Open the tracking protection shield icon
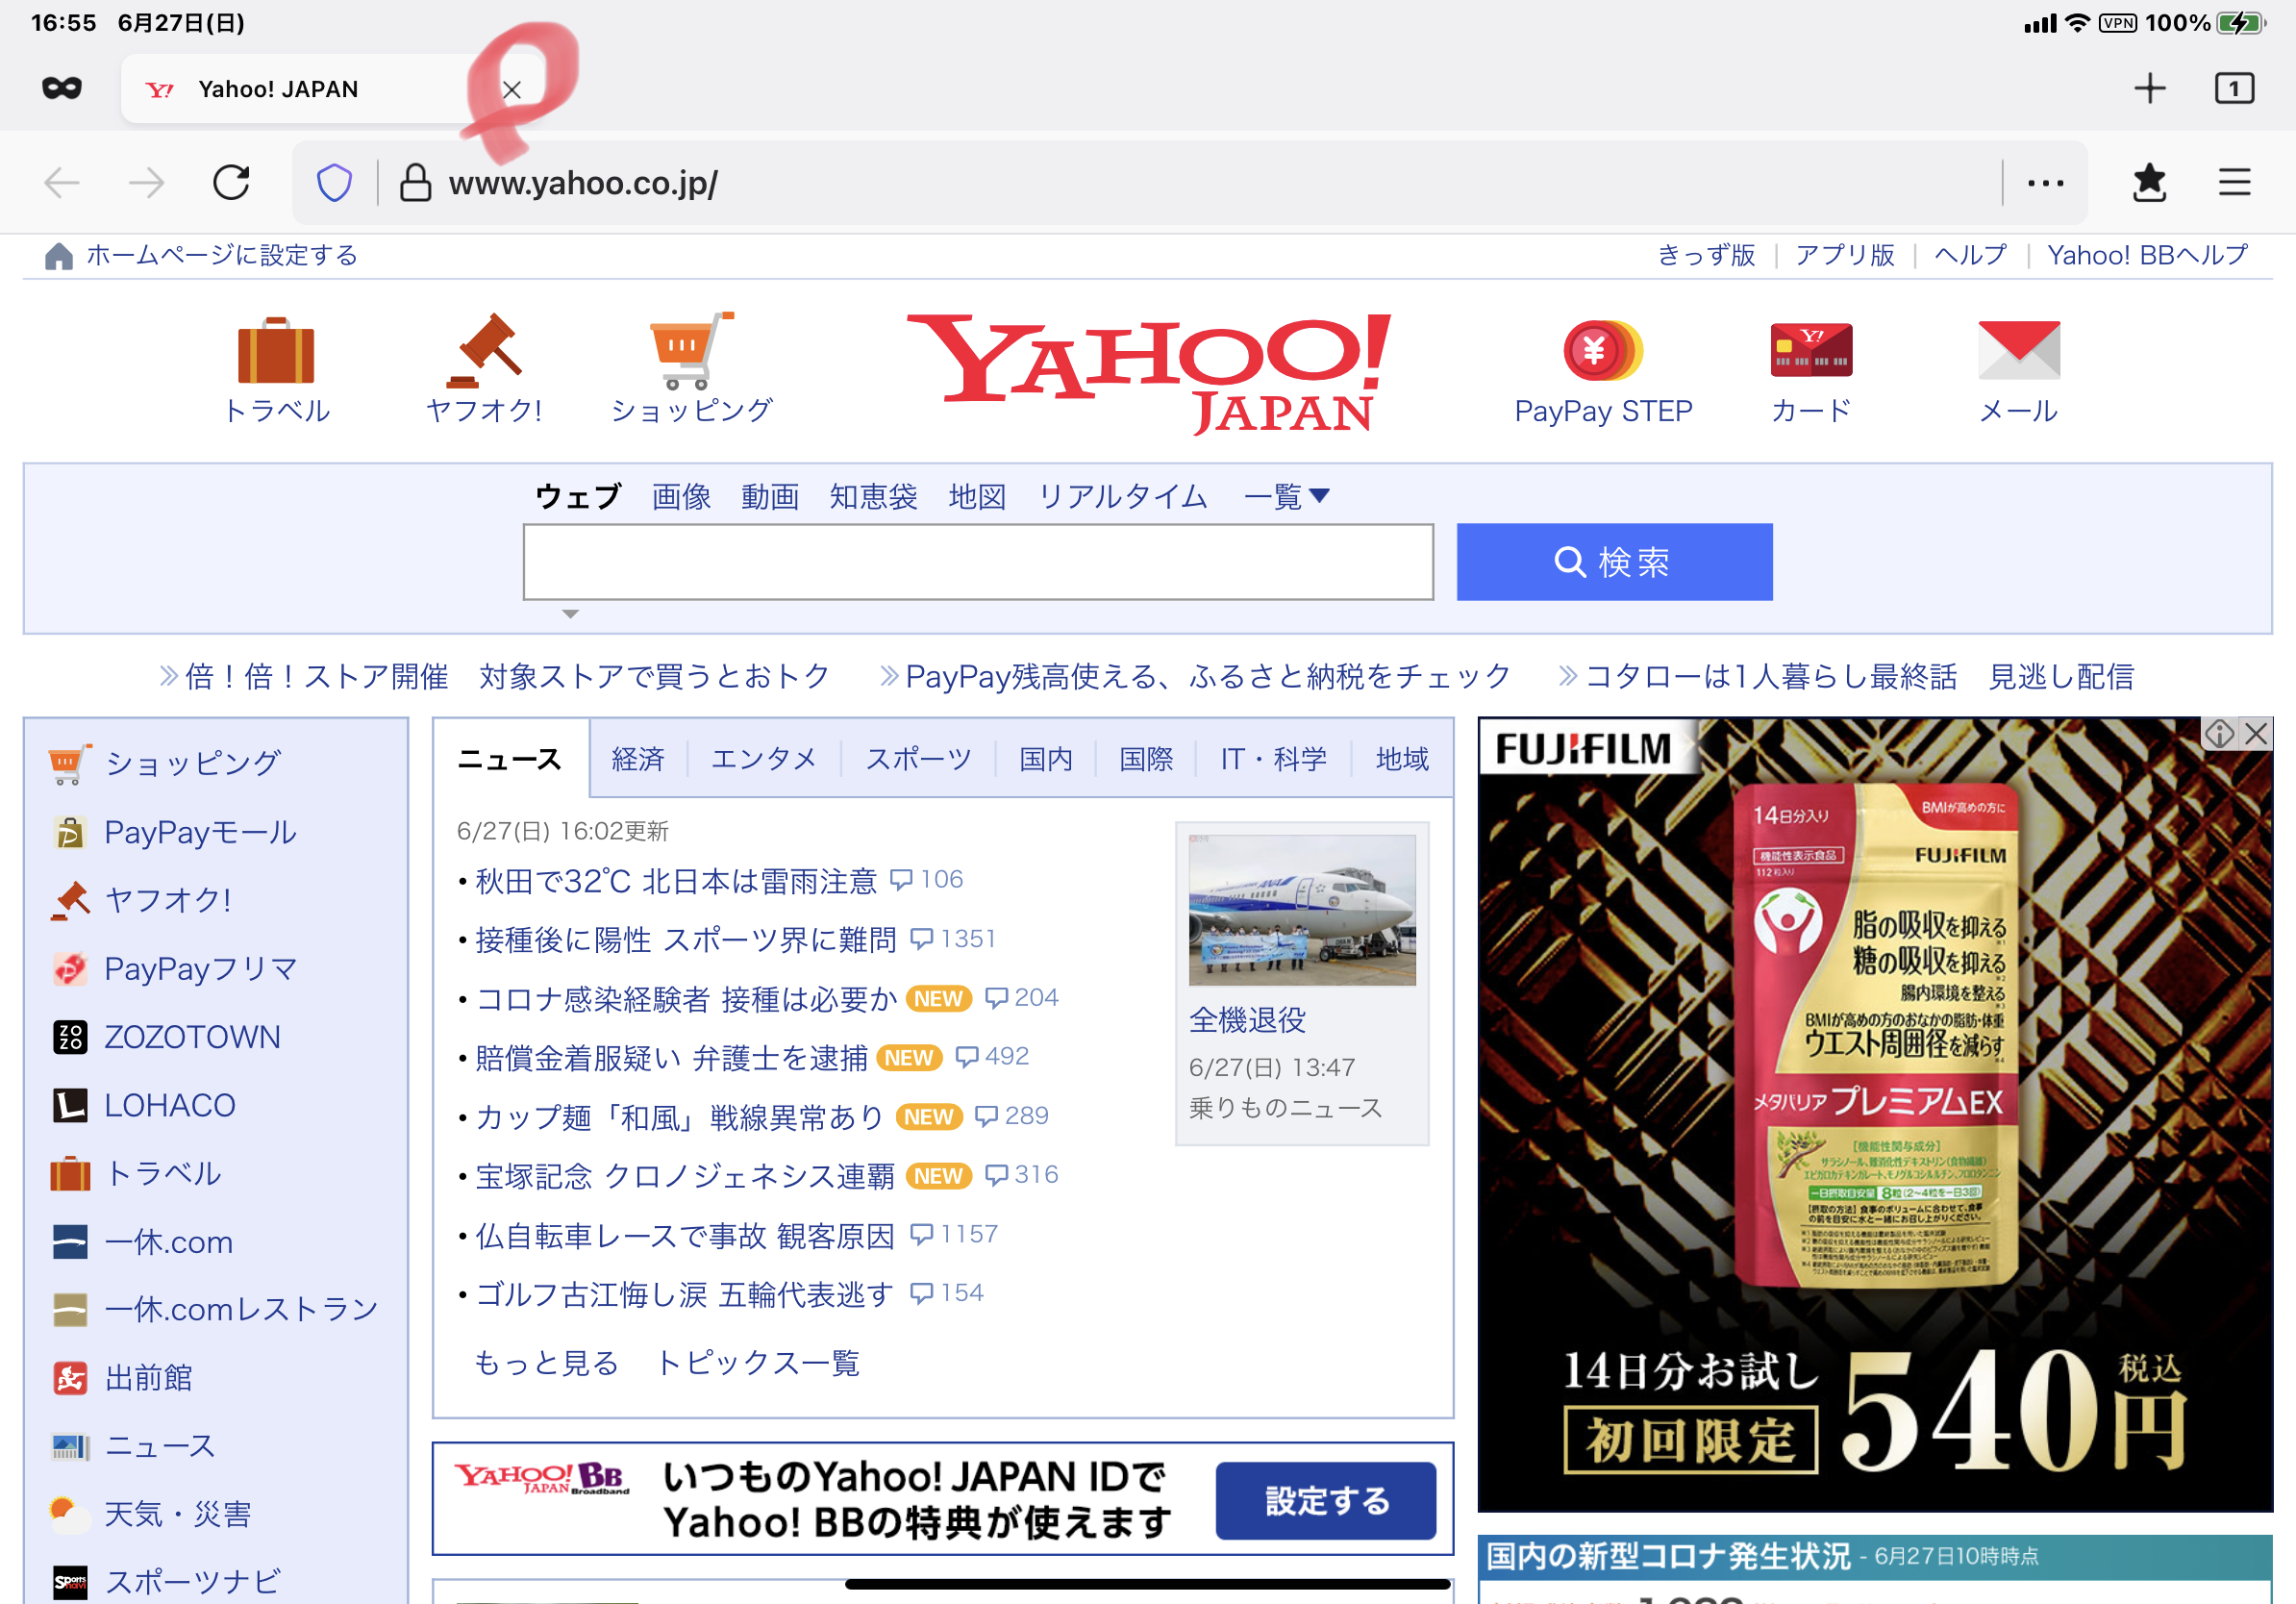Image resolution: width=2296 pixels, height=1604 pixels. click(x=334, y=183)
